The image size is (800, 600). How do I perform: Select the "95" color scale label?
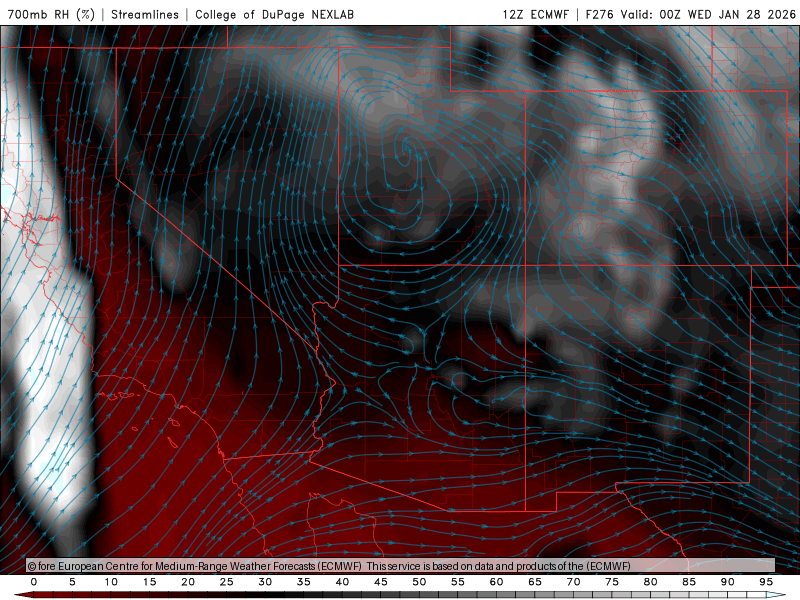click(766, 582)
